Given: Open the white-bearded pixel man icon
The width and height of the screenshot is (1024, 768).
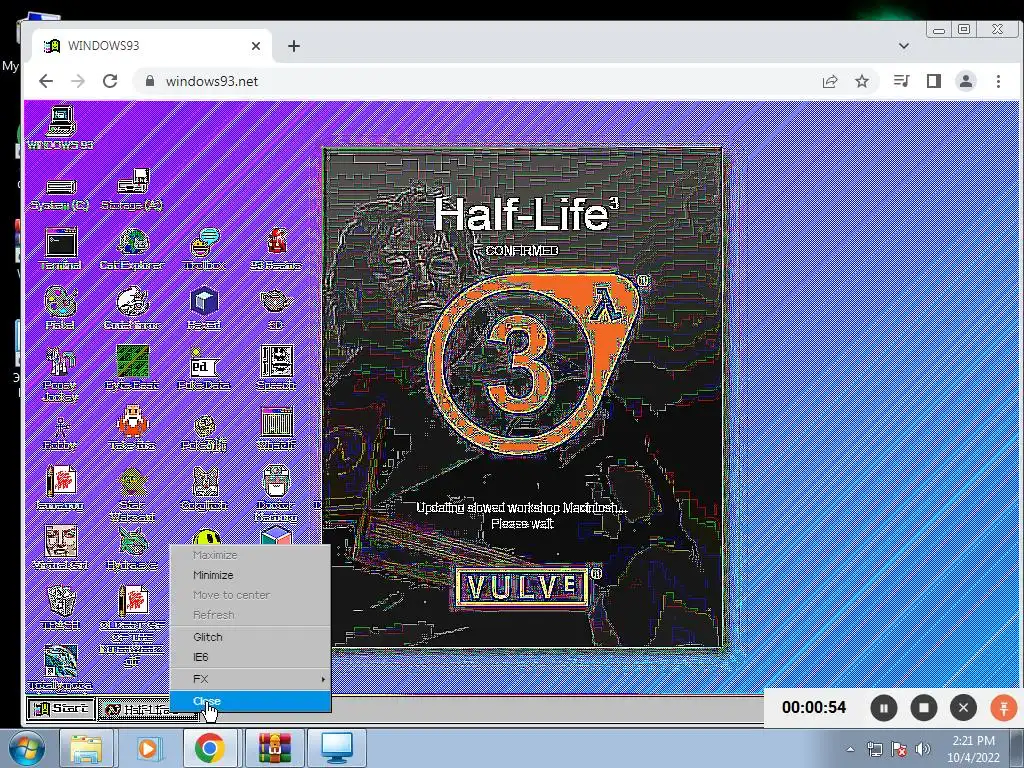Looking at the screenshot, I should click(133, 428).
